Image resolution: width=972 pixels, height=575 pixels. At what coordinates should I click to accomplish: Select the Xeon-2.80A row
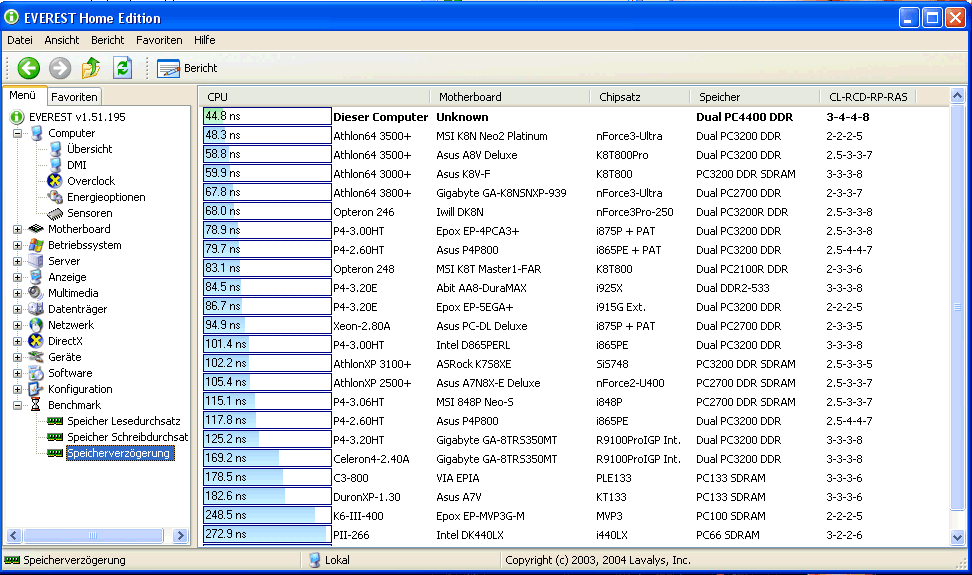(x=575, y=326)
